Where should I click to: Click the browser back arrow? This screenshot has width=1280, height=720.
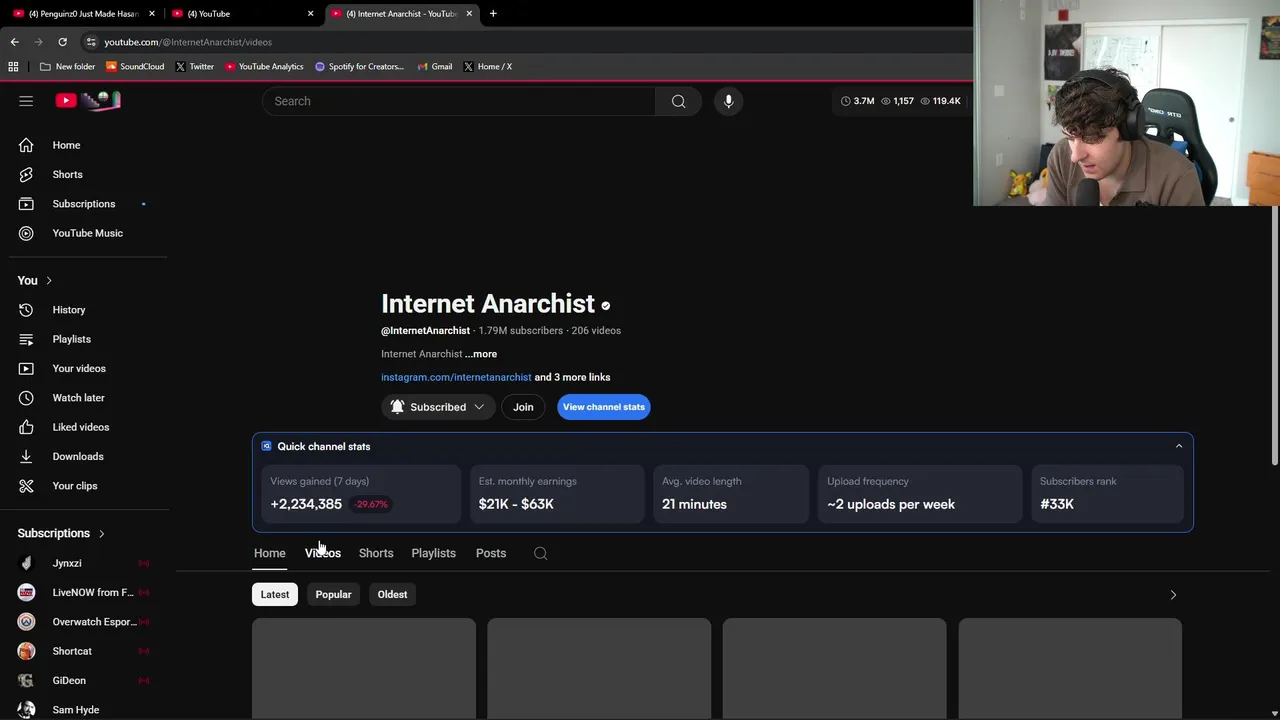click(14, 42)
